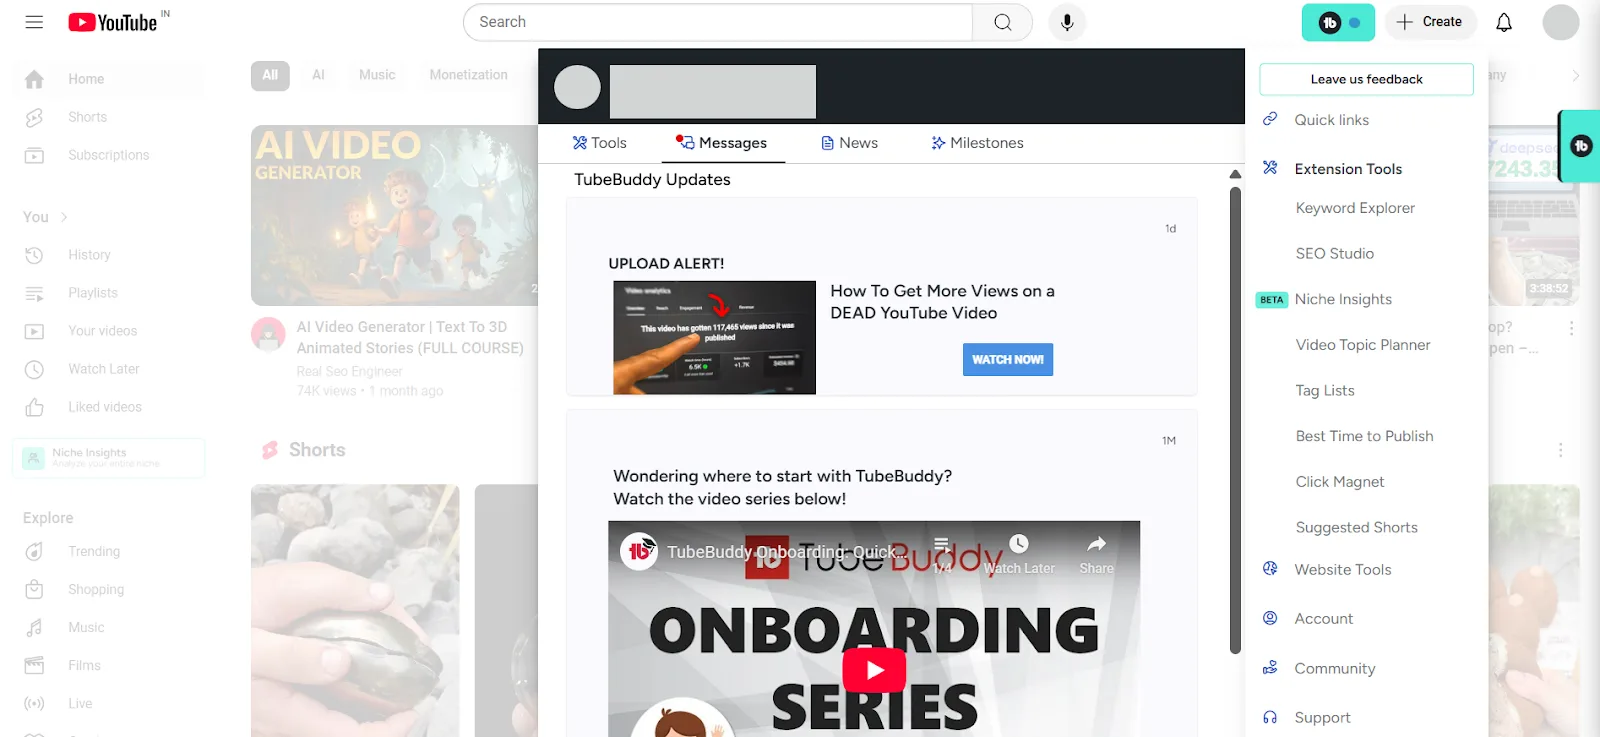Expand the You section chevron
This screenshot has height=737, width=1600.
64,217
